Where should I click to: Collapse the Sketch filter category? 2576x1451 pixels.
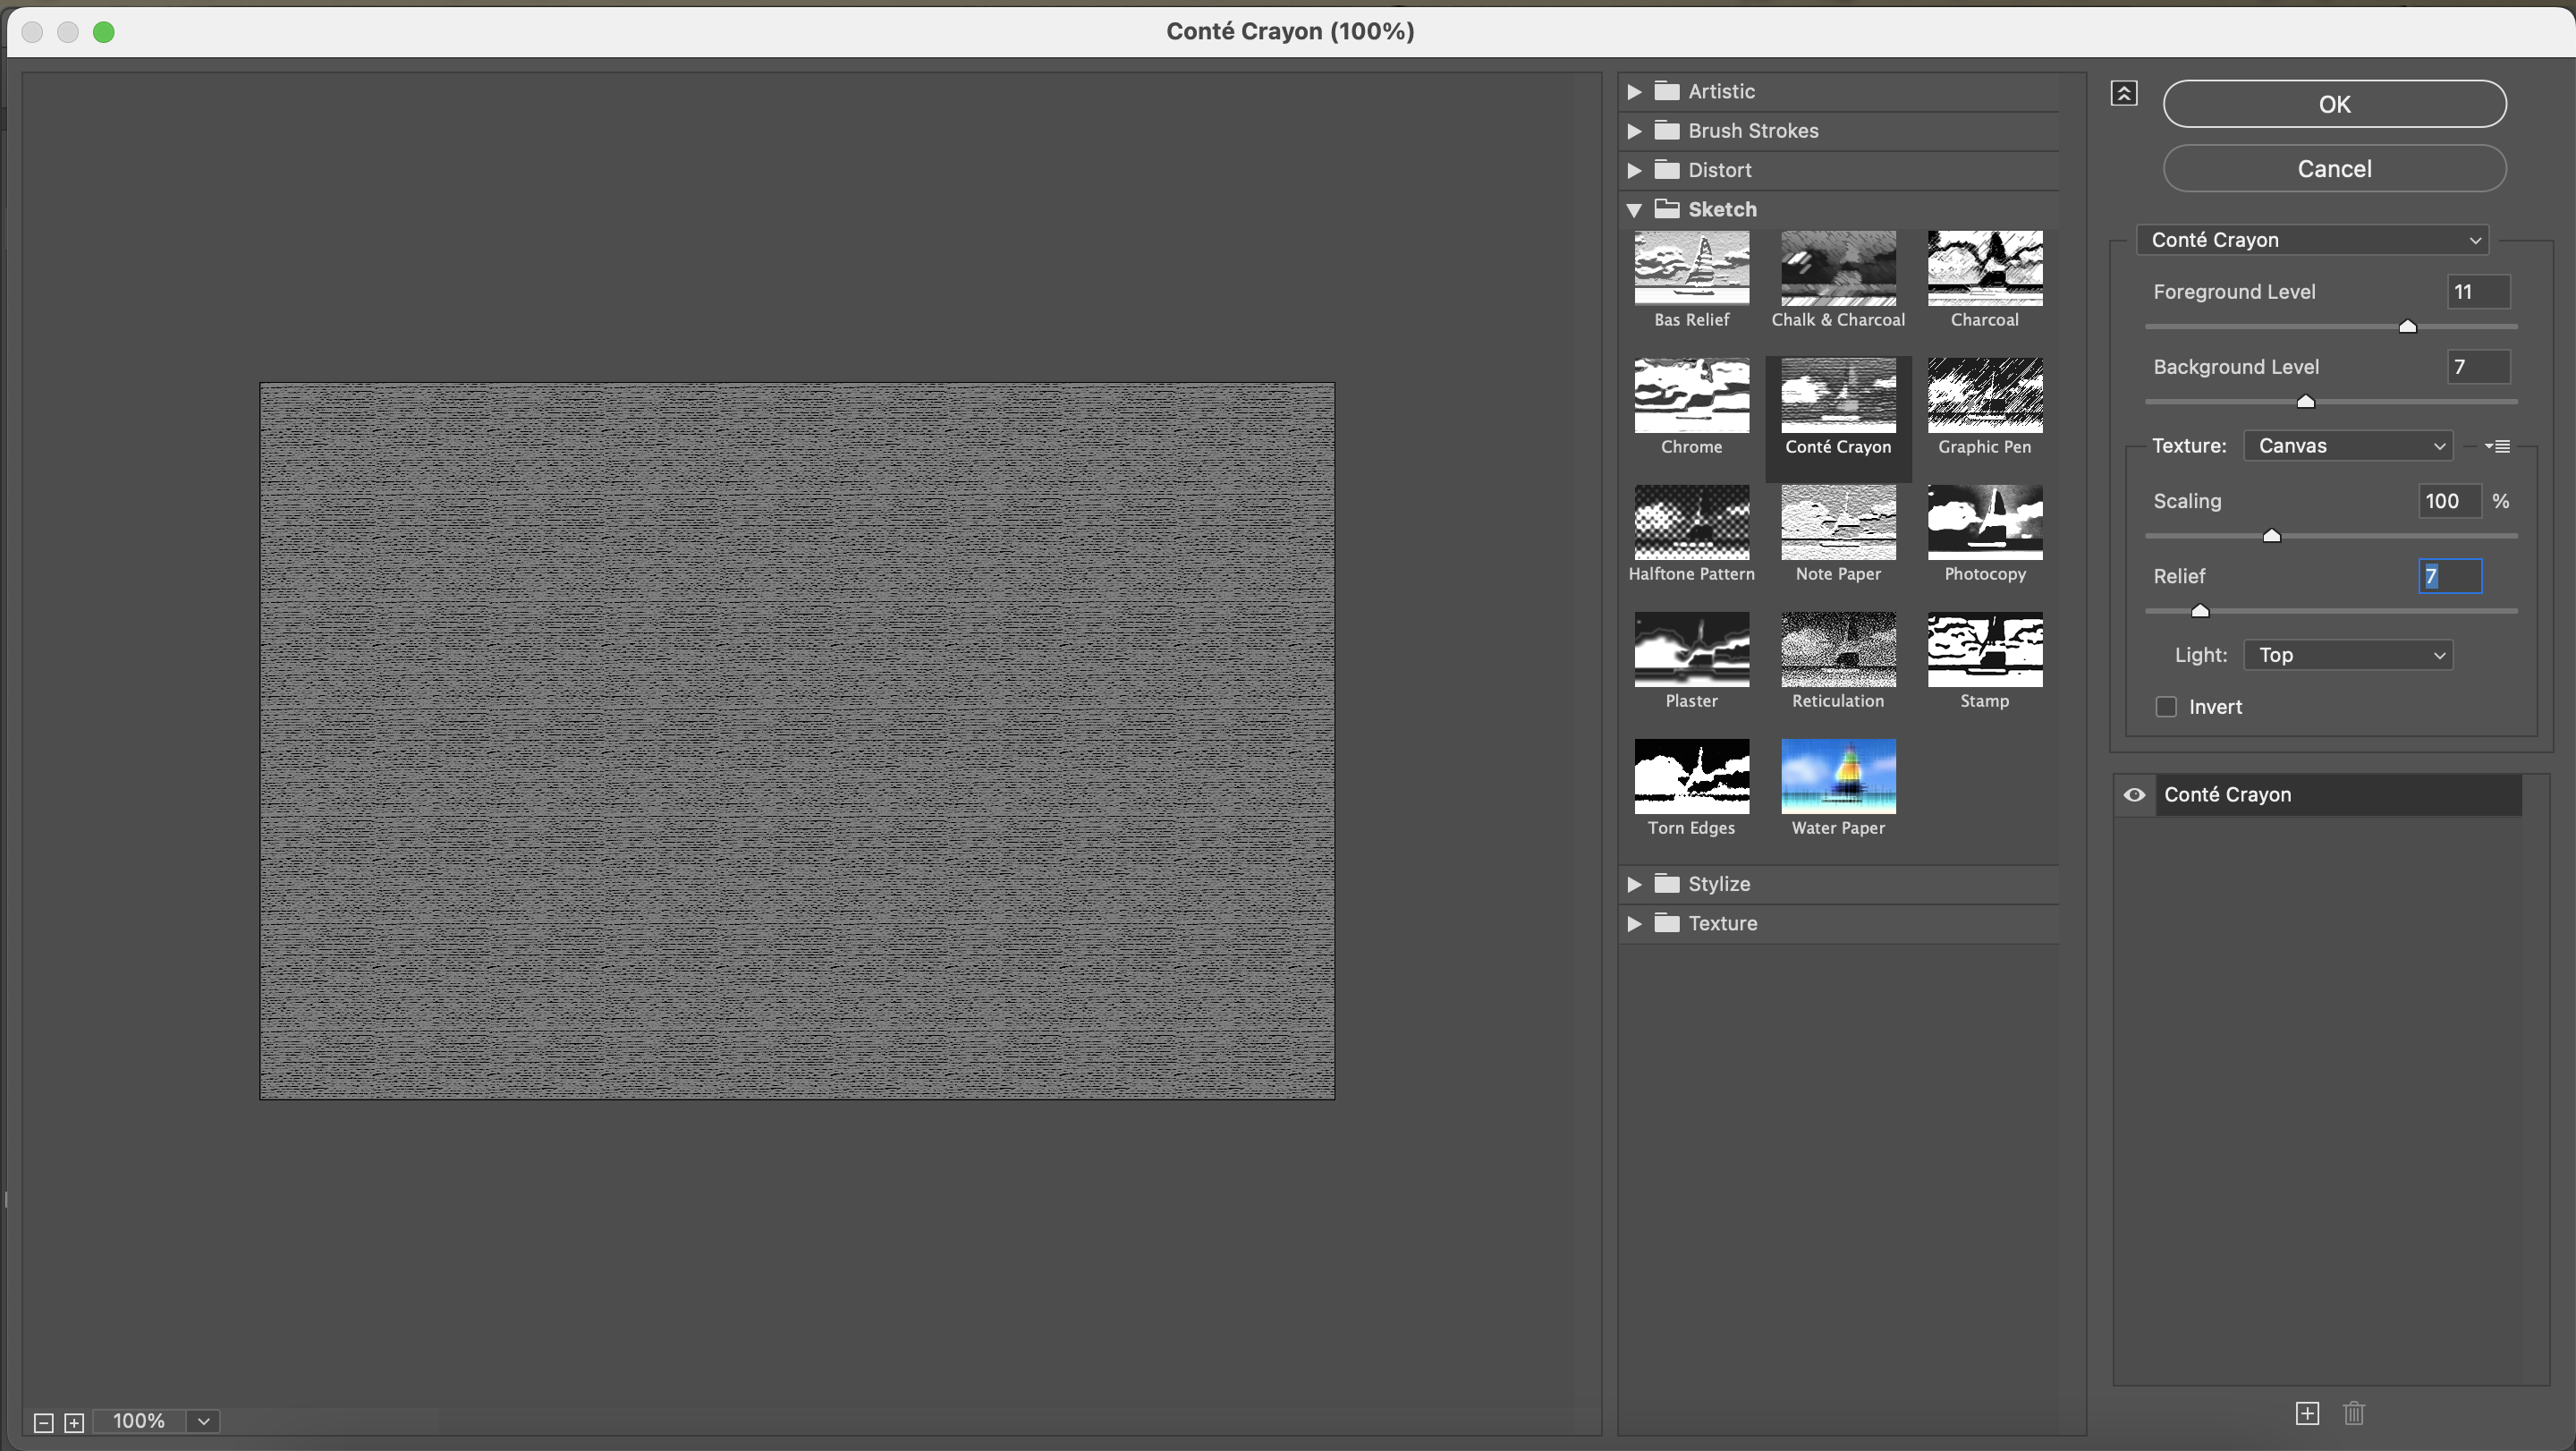[x=1634, y=209]
